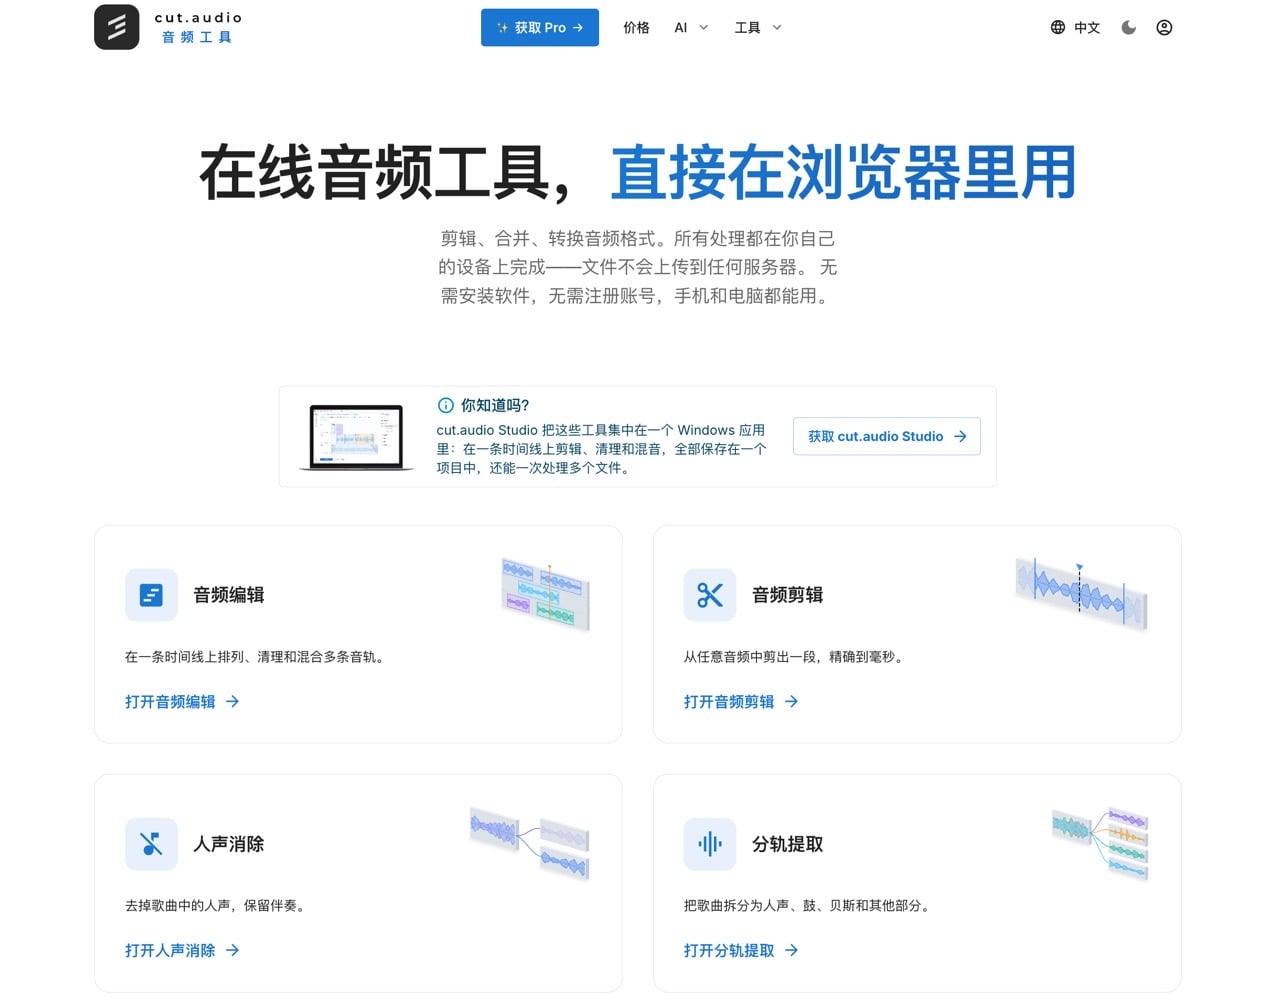Expand the 工具 dropdown menu
The height and width of the screenshot is (1008, 1280).
pos(758,27)
